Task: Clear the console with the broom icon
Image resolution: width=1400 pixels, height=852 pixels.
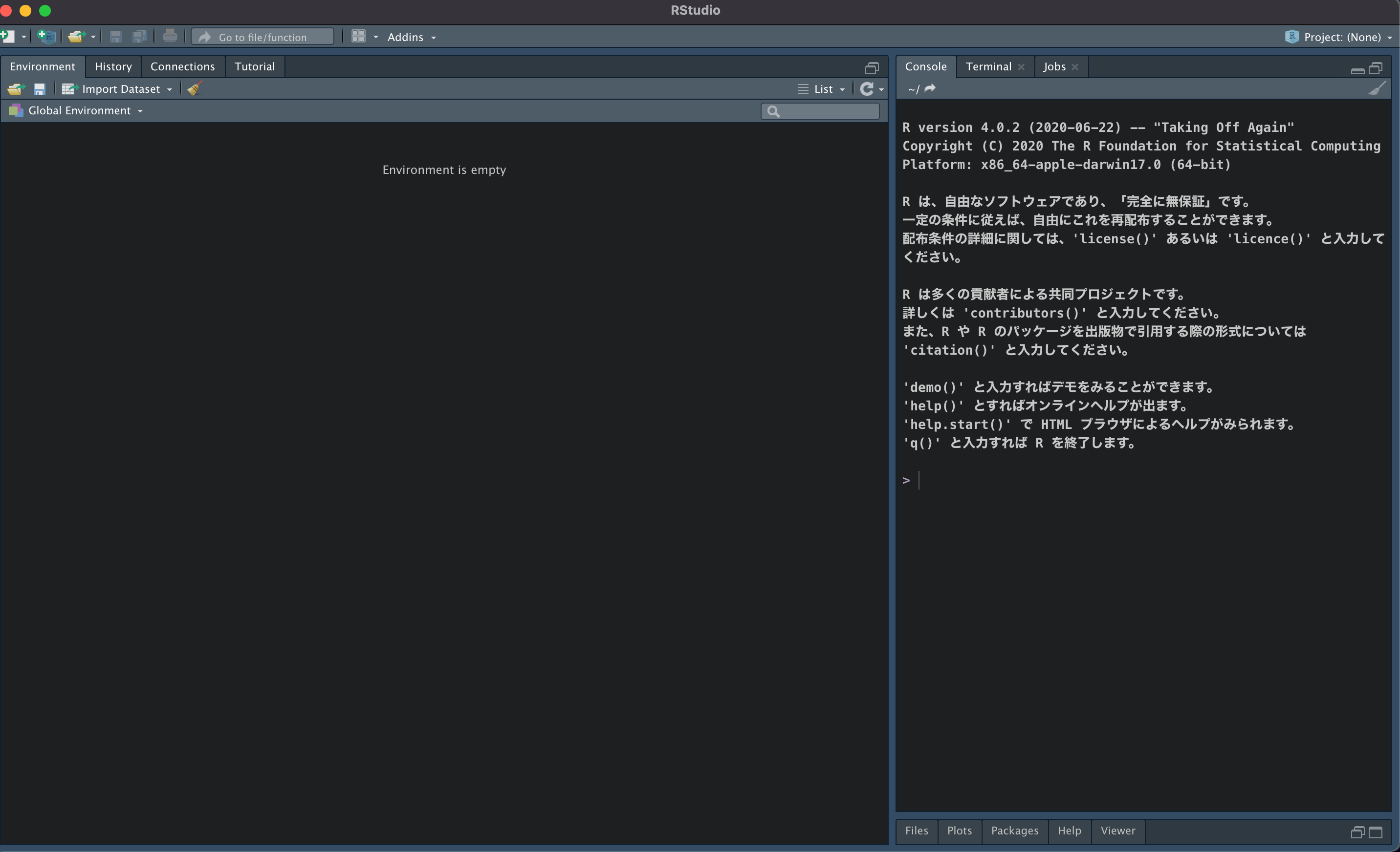Action: pos(1378,89)
